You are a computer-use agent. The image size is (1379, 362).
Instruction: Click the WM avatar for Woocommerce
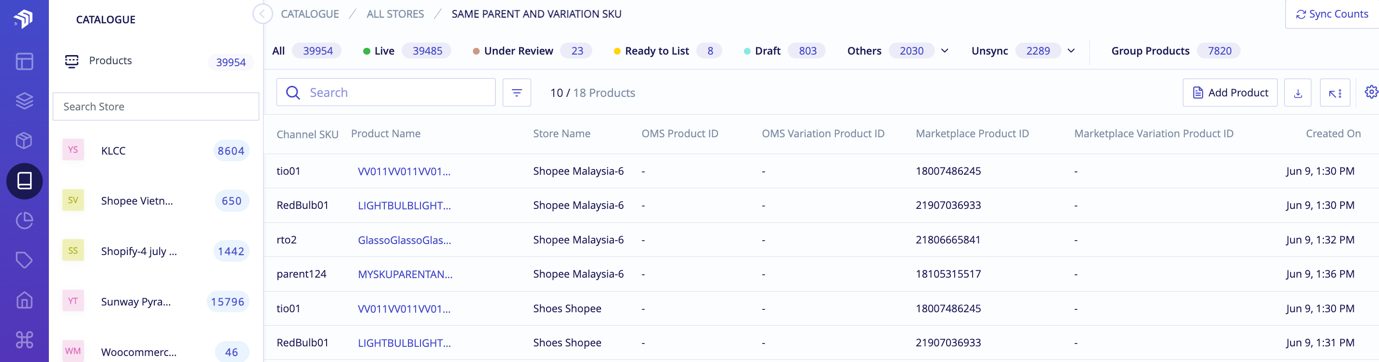[x=73, y=351]
